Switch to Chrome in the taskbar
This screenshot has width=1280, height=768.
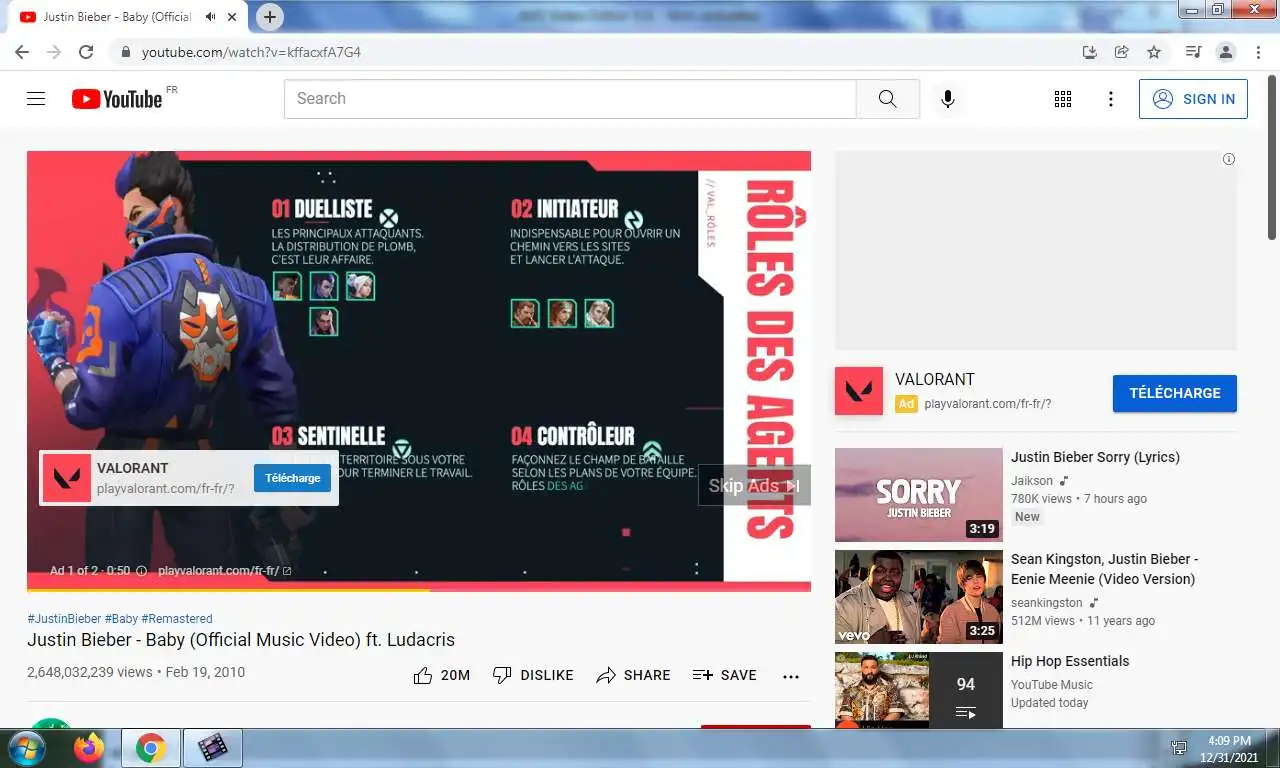pos(151,748)
